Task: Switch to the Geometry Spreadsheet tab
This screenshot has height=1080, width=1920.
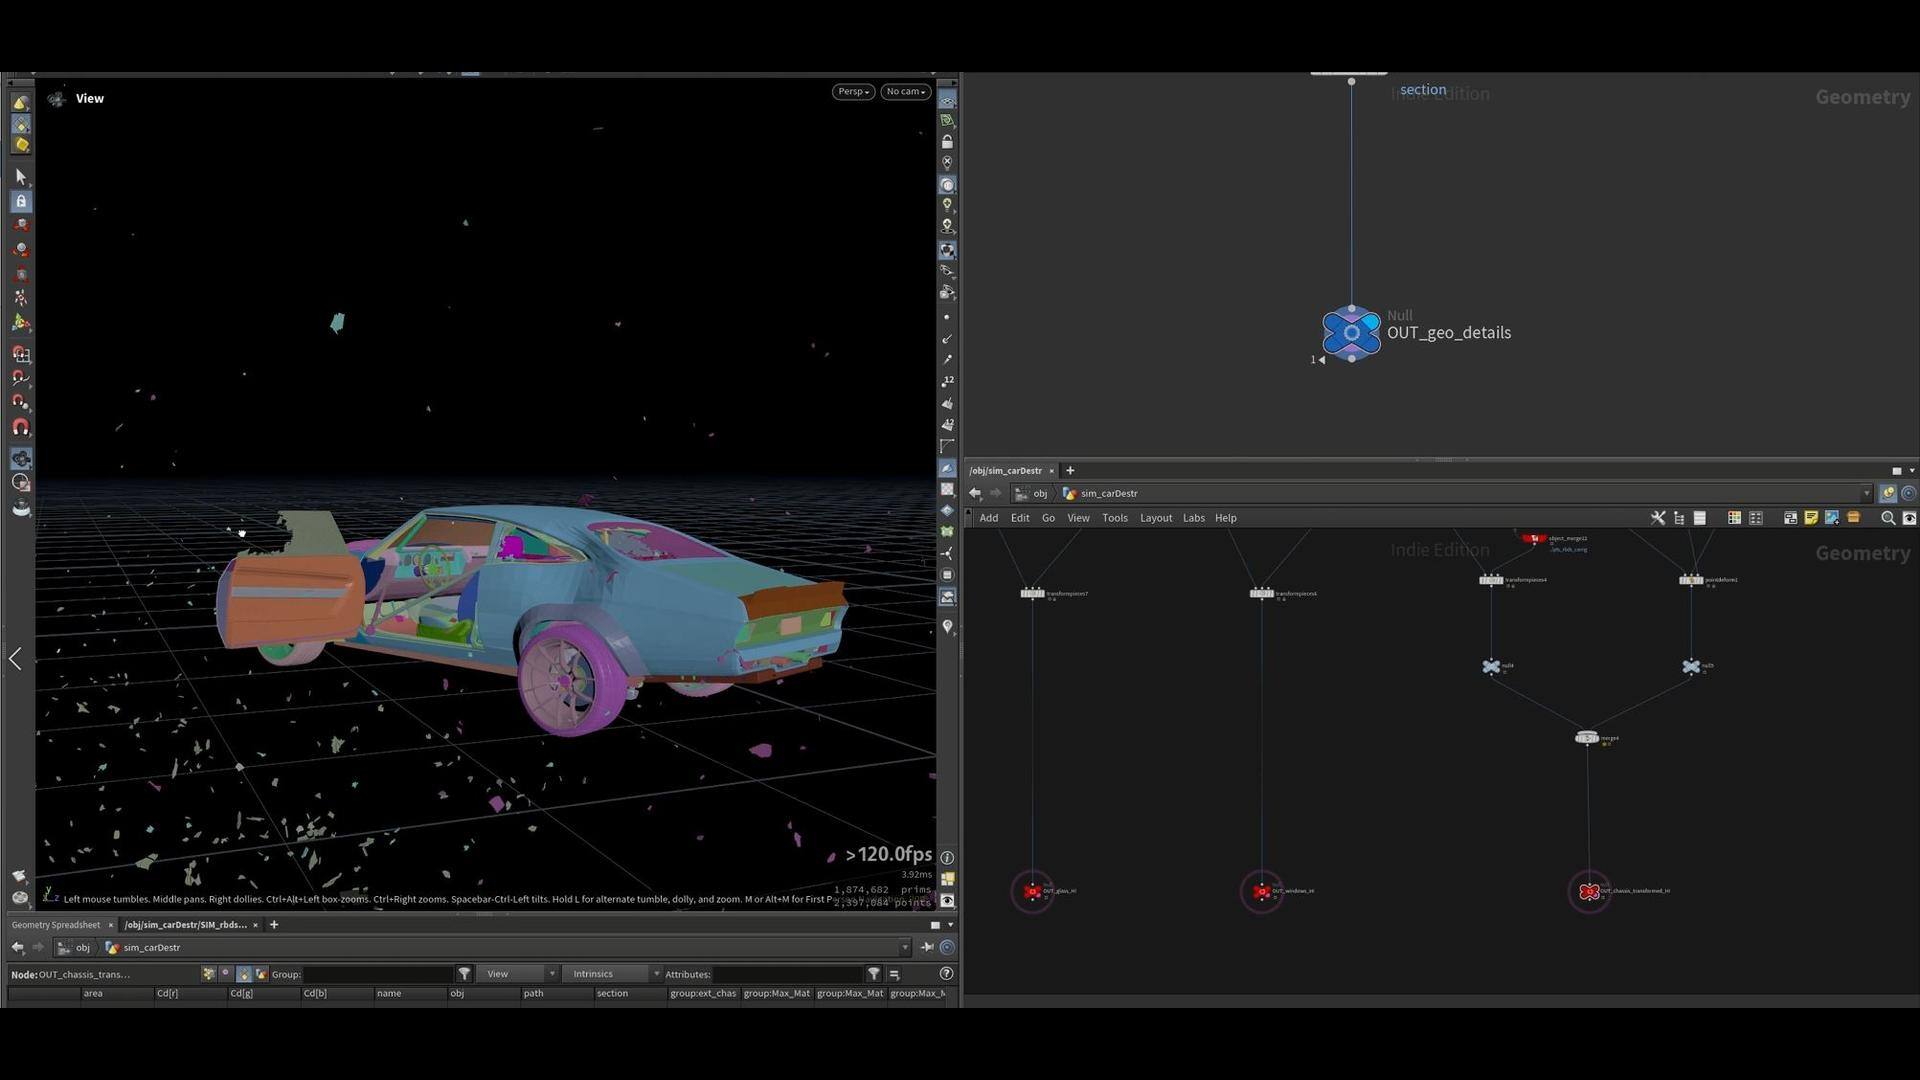Action: click(56, 925)
